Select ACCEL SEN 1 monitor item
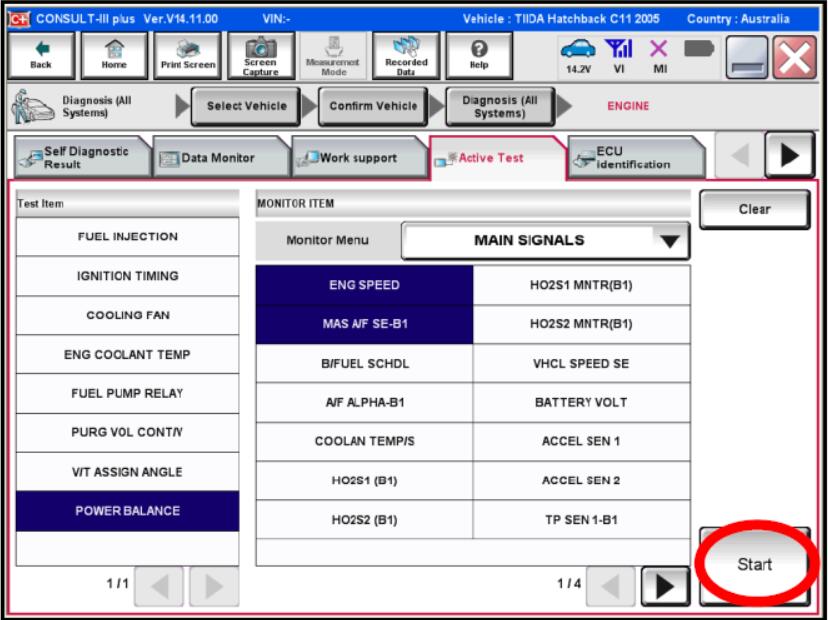This screenshot has height=620, width=828. 581,441
